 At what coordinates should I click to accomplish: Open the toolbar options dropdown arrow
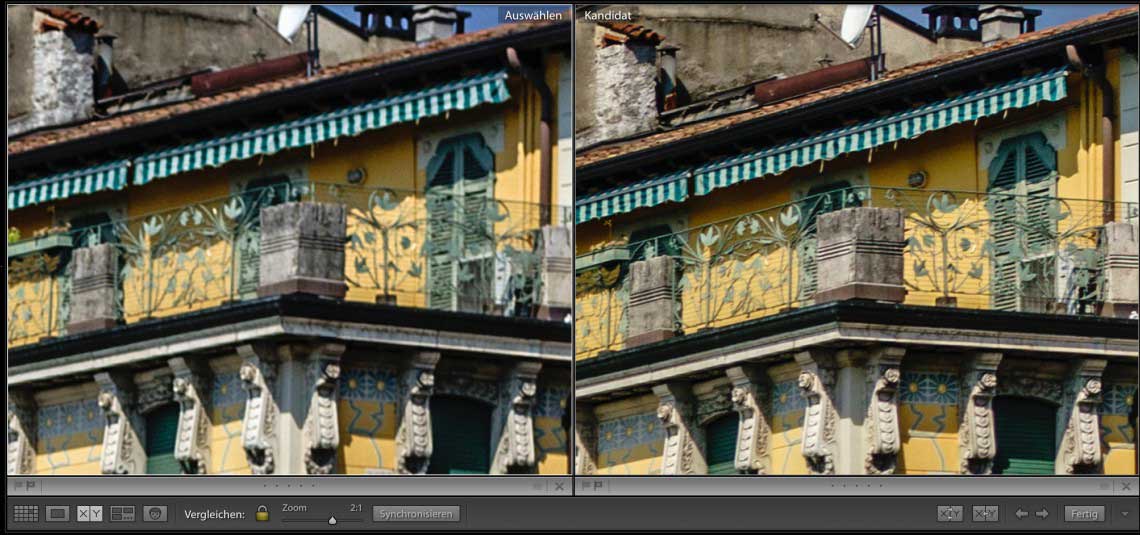(1125, 514)
